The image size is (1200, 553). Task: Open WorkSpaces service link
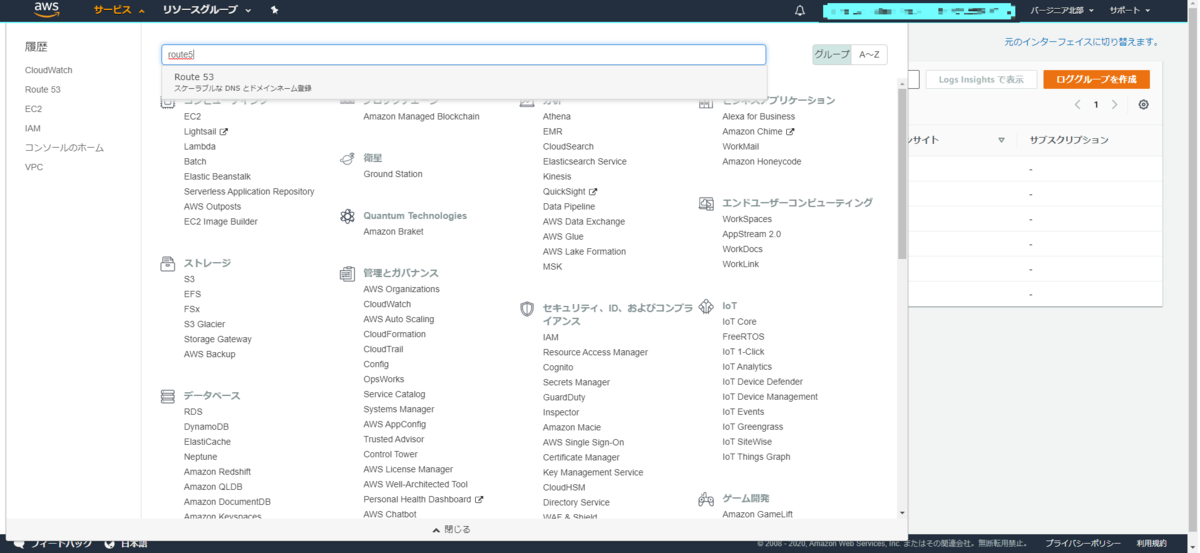coord(747,219)
